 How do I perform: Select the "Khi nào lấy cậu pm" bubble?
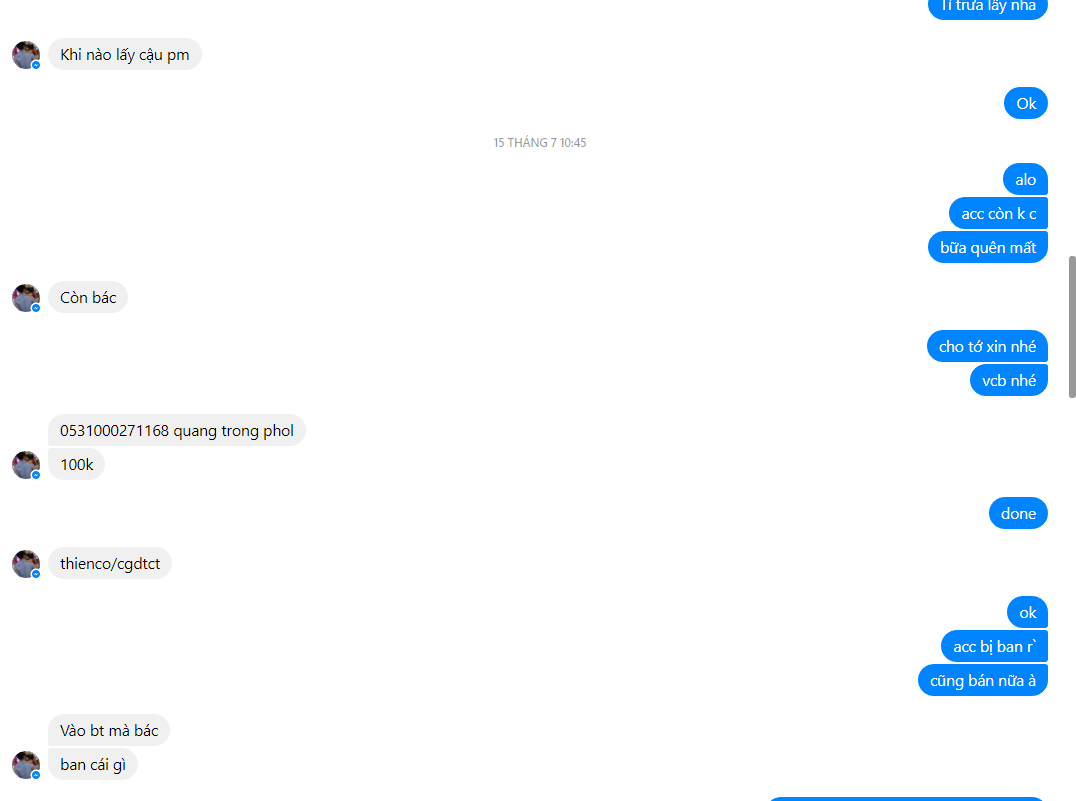pos(125,54)
